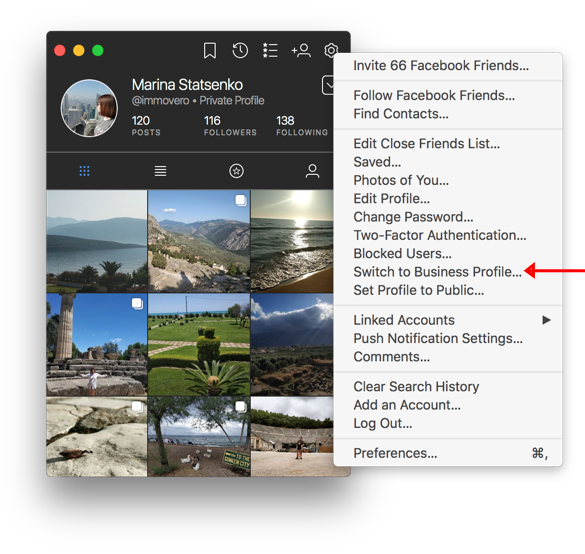Image resolution: width=585 pixels, height=554 pixels.
Task: Choose Set Profile to Public
Action: point(419,290)
